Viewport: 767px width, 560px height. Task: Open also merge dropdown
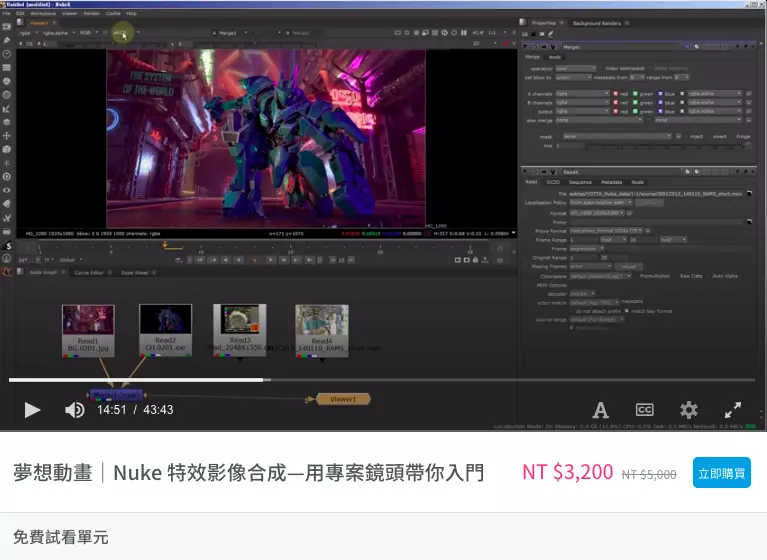coord(599,120)
